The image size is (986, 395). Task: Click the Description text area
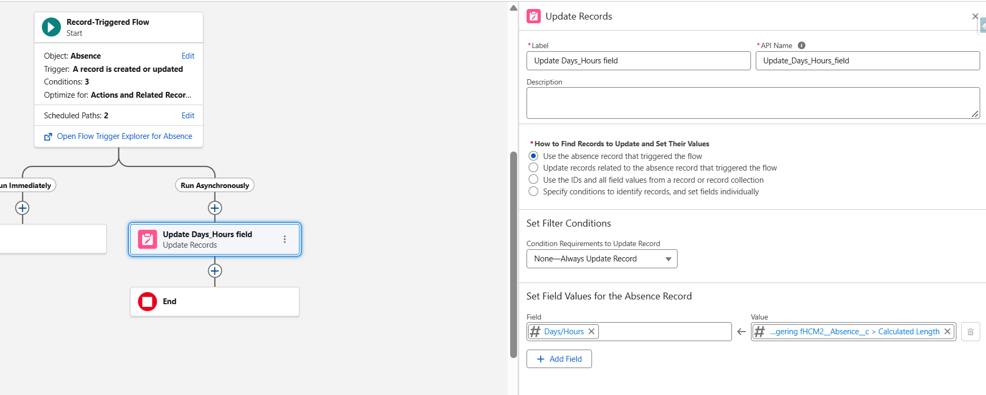753,103
